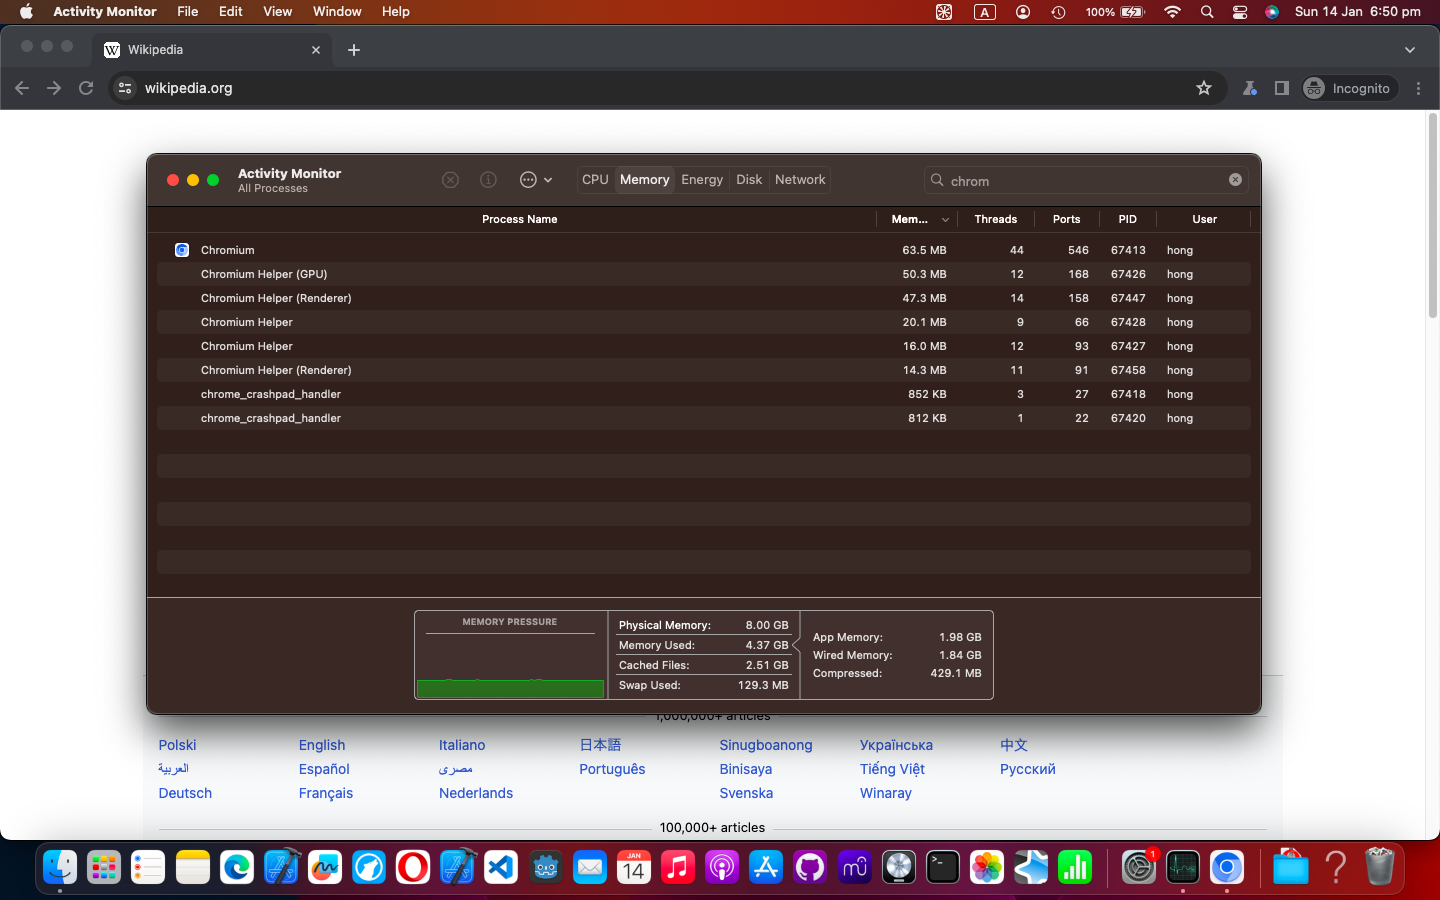Select the chrome_crashpad_handler row with PID 67418
1440x900 pixels.
703,394
